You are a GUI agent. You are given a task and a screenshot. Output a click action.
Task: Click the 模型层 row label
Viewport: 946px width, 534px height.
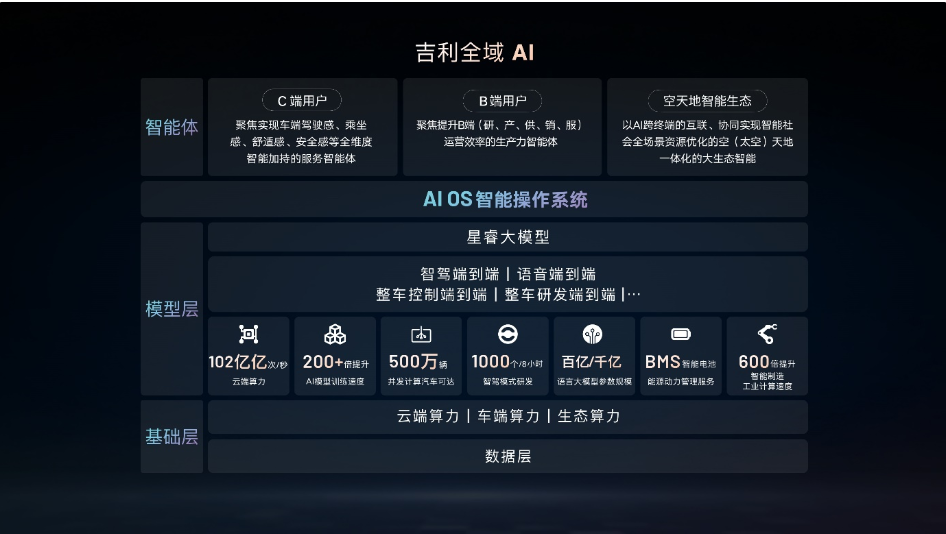[x=172, y=309]
